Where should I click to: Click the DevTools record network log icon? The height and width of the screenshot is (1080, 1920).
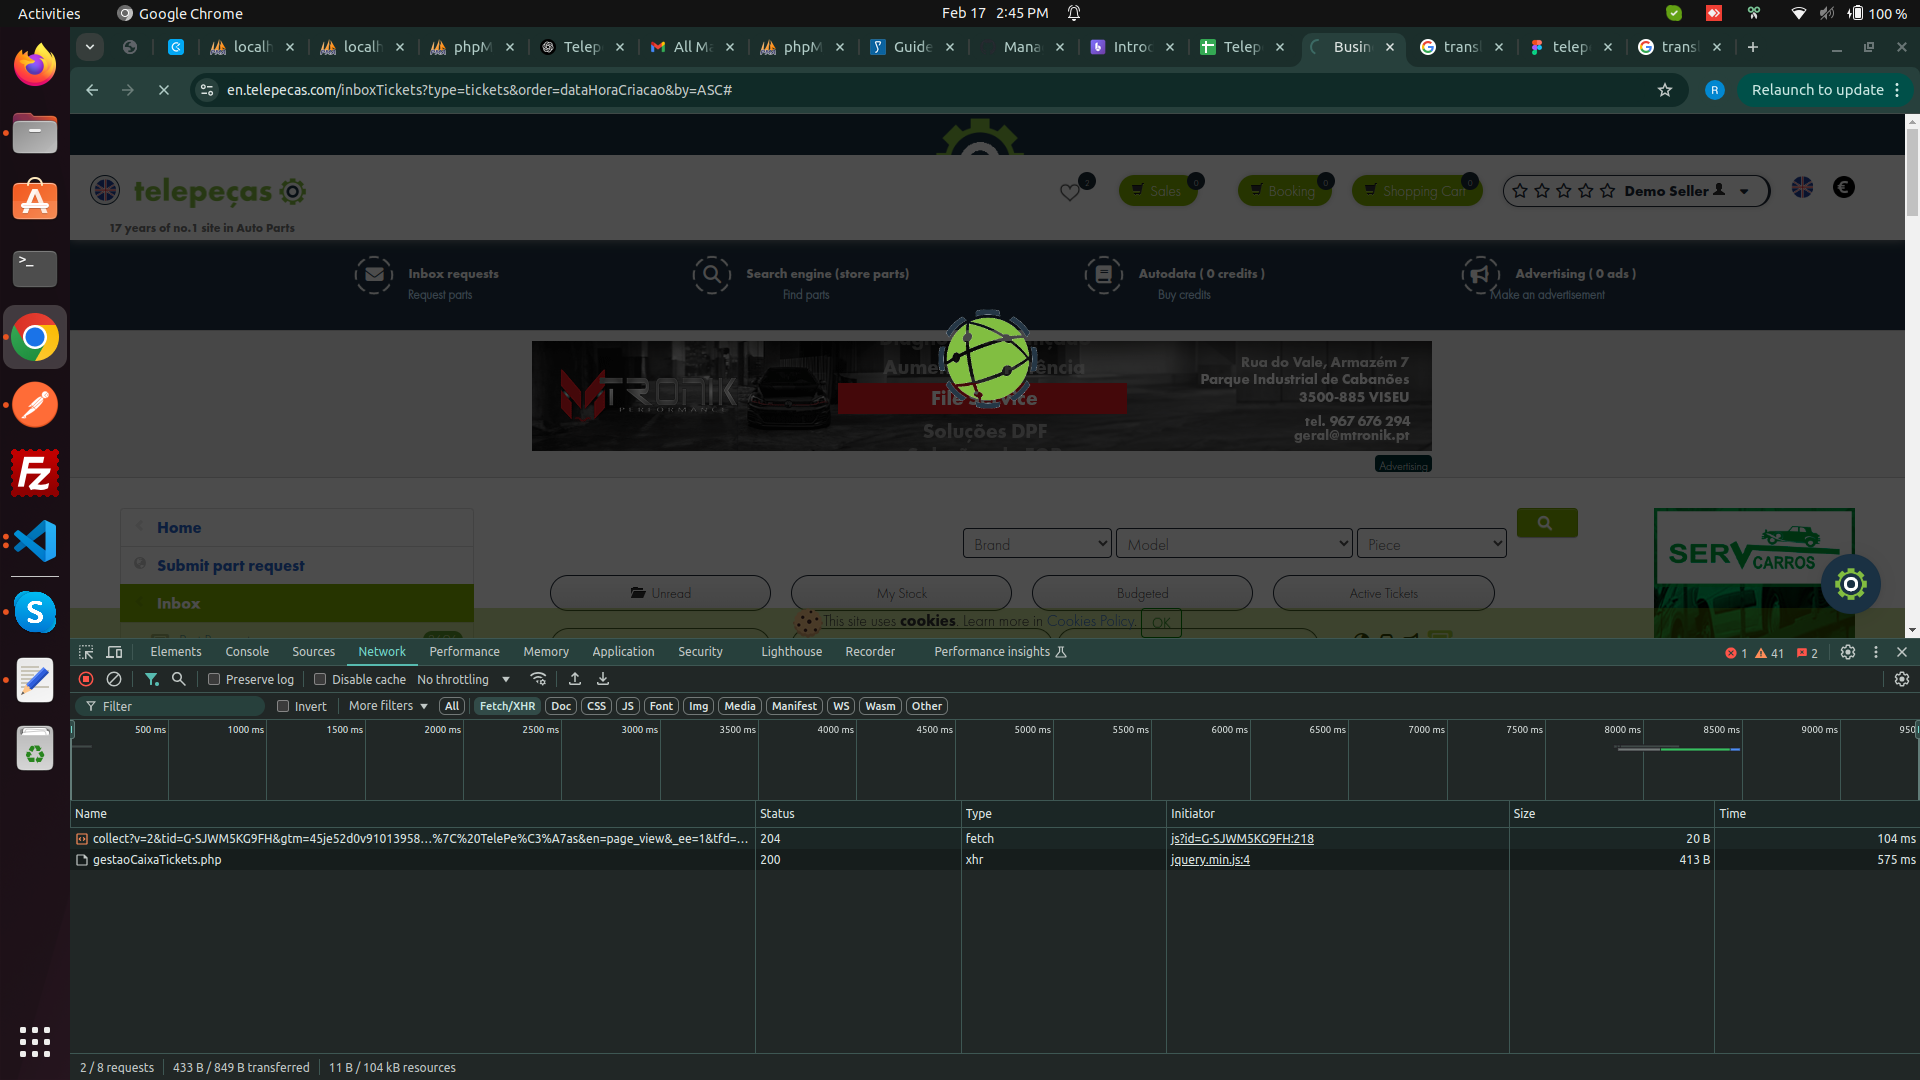point(86,679)
